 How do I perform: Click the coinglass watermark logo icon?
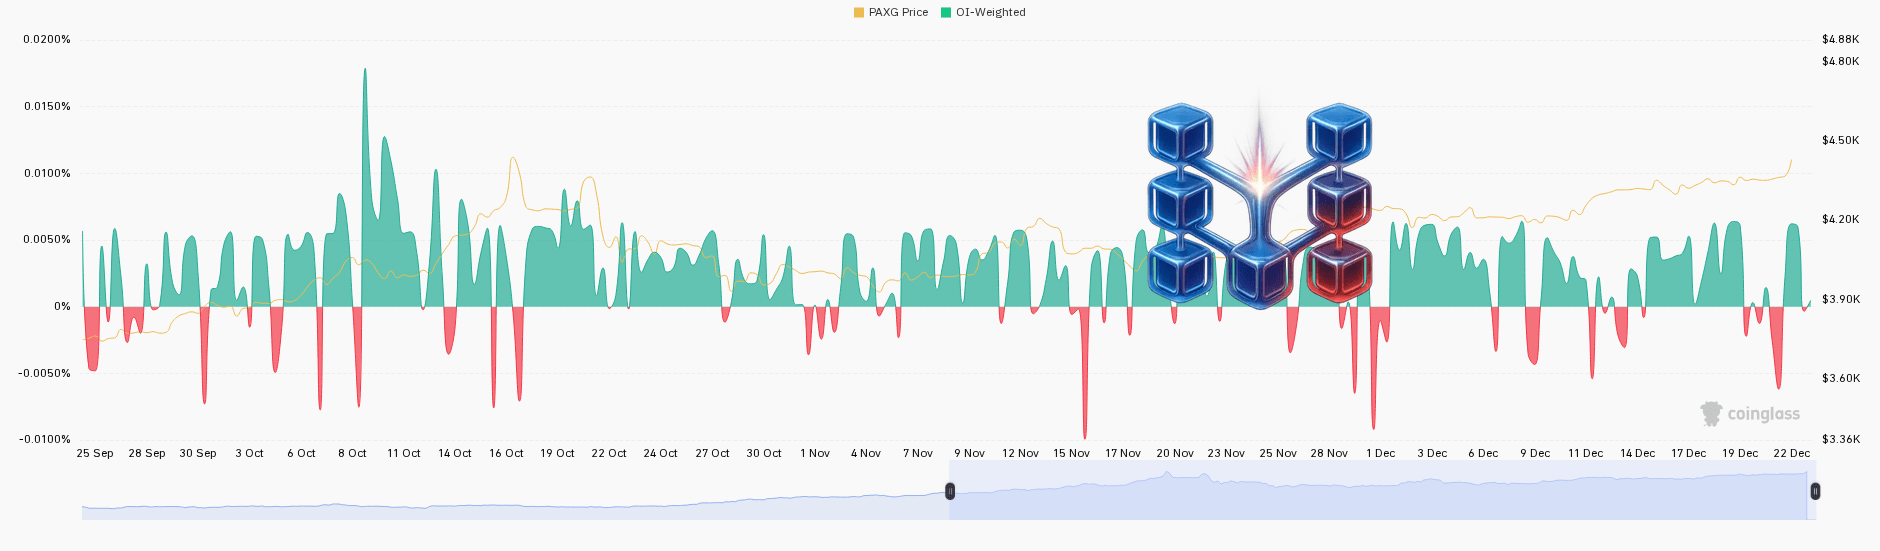pyautogui.click(x=1711, y=413)
